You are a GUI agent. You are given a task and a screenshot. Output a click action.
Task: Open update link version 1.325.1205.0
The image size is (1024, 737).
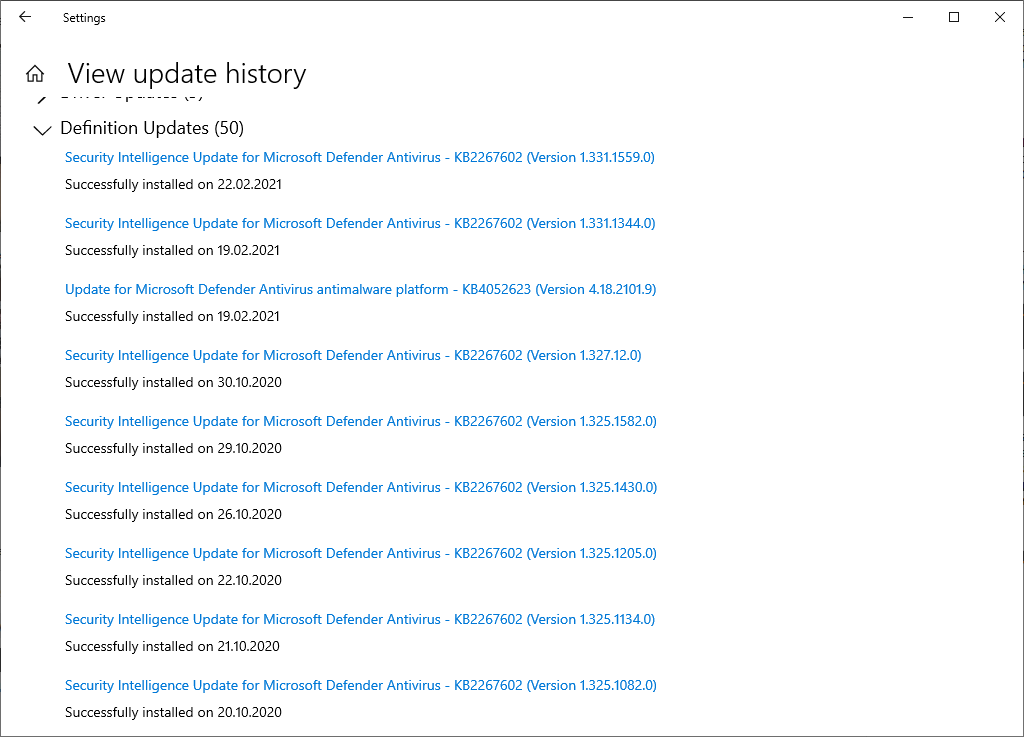click(360, 553)
